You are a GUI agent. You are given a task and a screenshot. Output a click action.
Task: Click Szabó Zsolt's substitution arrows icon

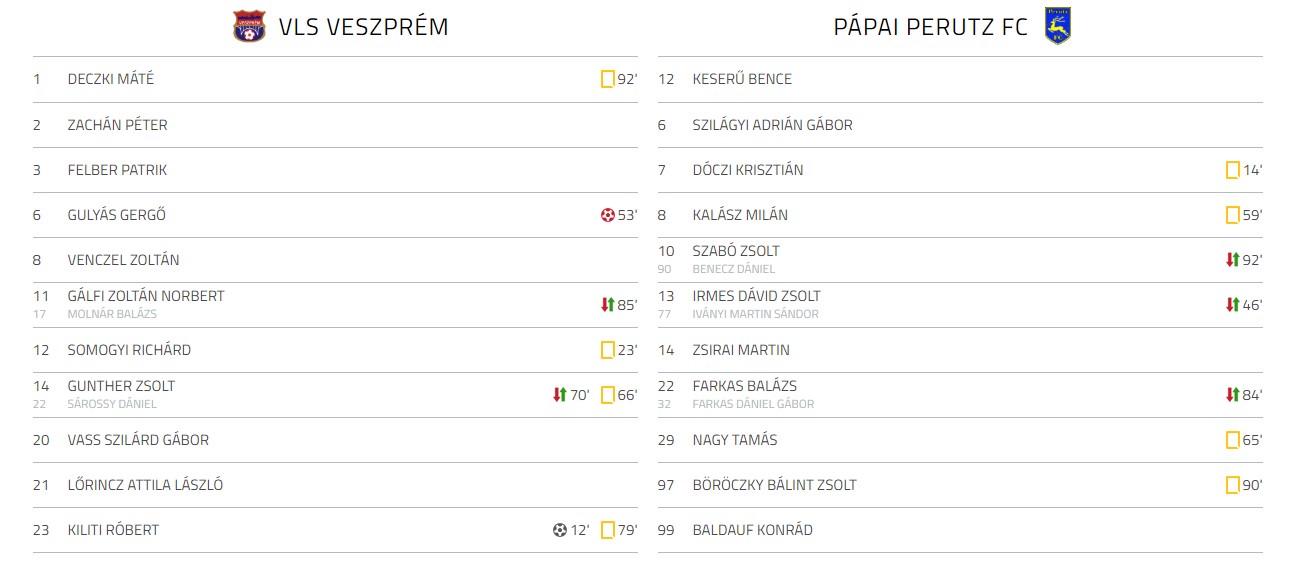tap(1232, 260)
